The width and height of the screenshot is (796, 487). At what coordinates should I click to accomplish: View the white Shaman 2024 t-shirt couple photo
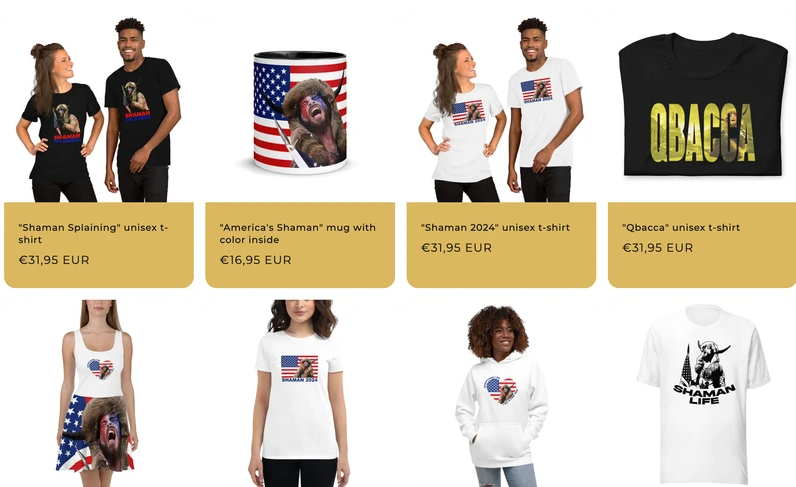tap(501, 108)
